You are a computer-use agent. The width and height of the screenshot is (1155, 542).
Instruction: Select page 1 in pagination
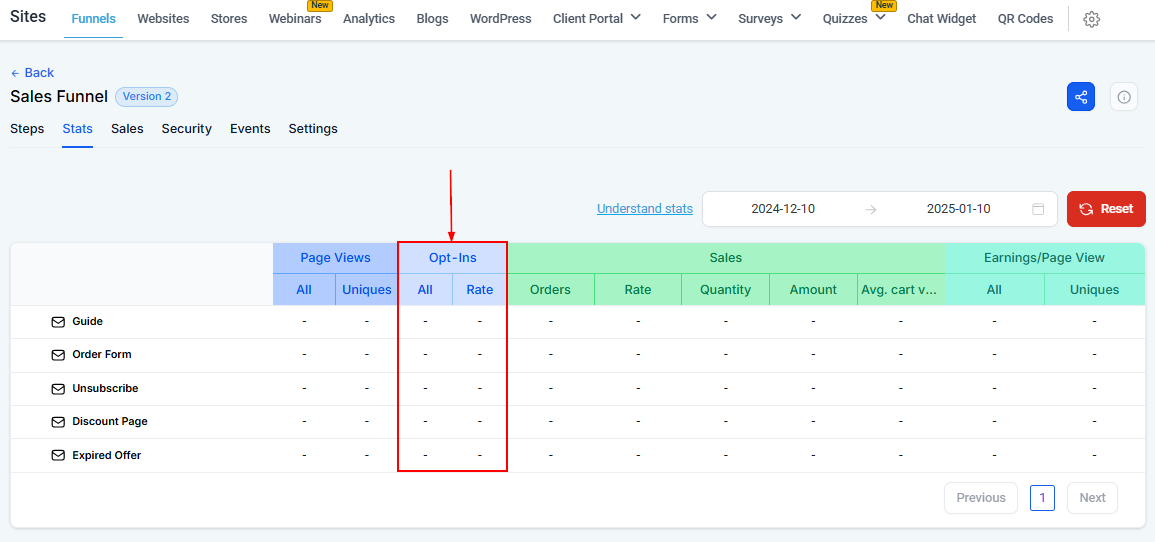coord(1042,498)
